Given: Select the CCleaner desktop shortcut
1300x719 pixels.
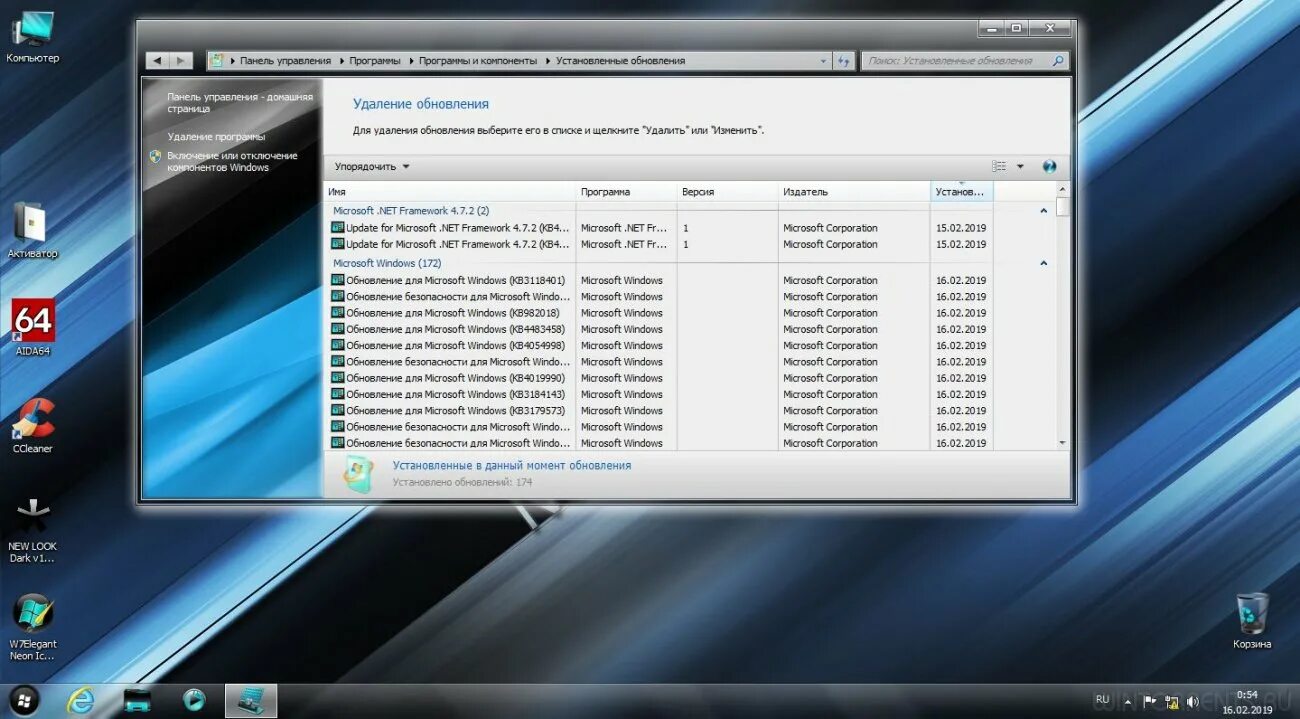Looking at the screenshot, I should pyautogui.click(x=33, y=425).
